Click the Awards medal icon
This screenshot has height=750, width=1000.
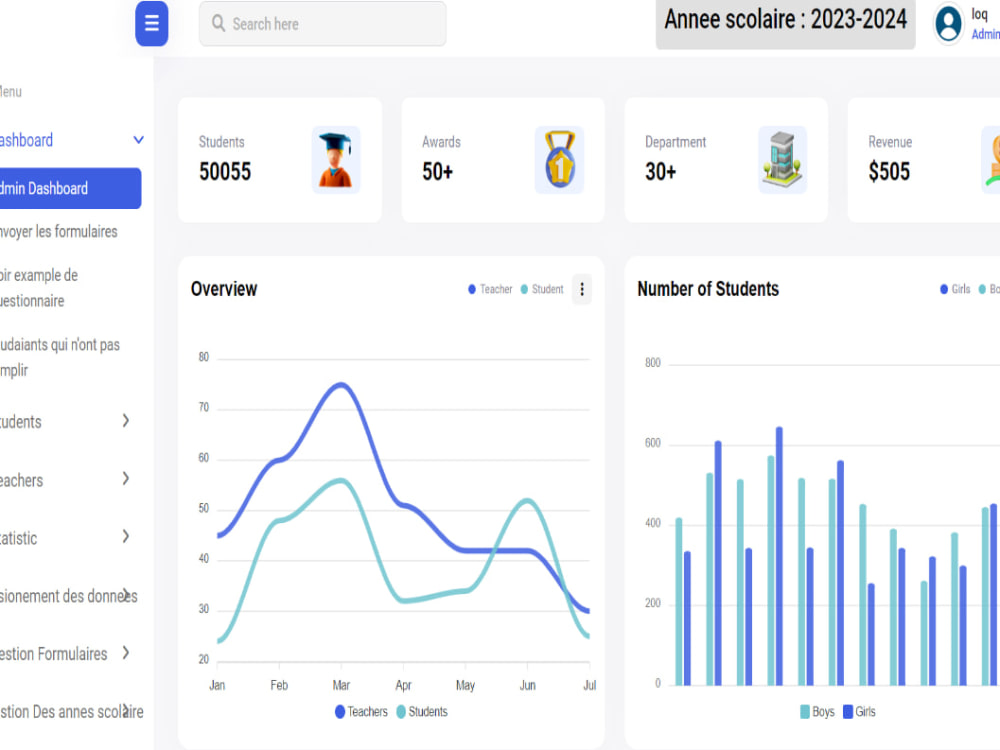pos(559,159)
